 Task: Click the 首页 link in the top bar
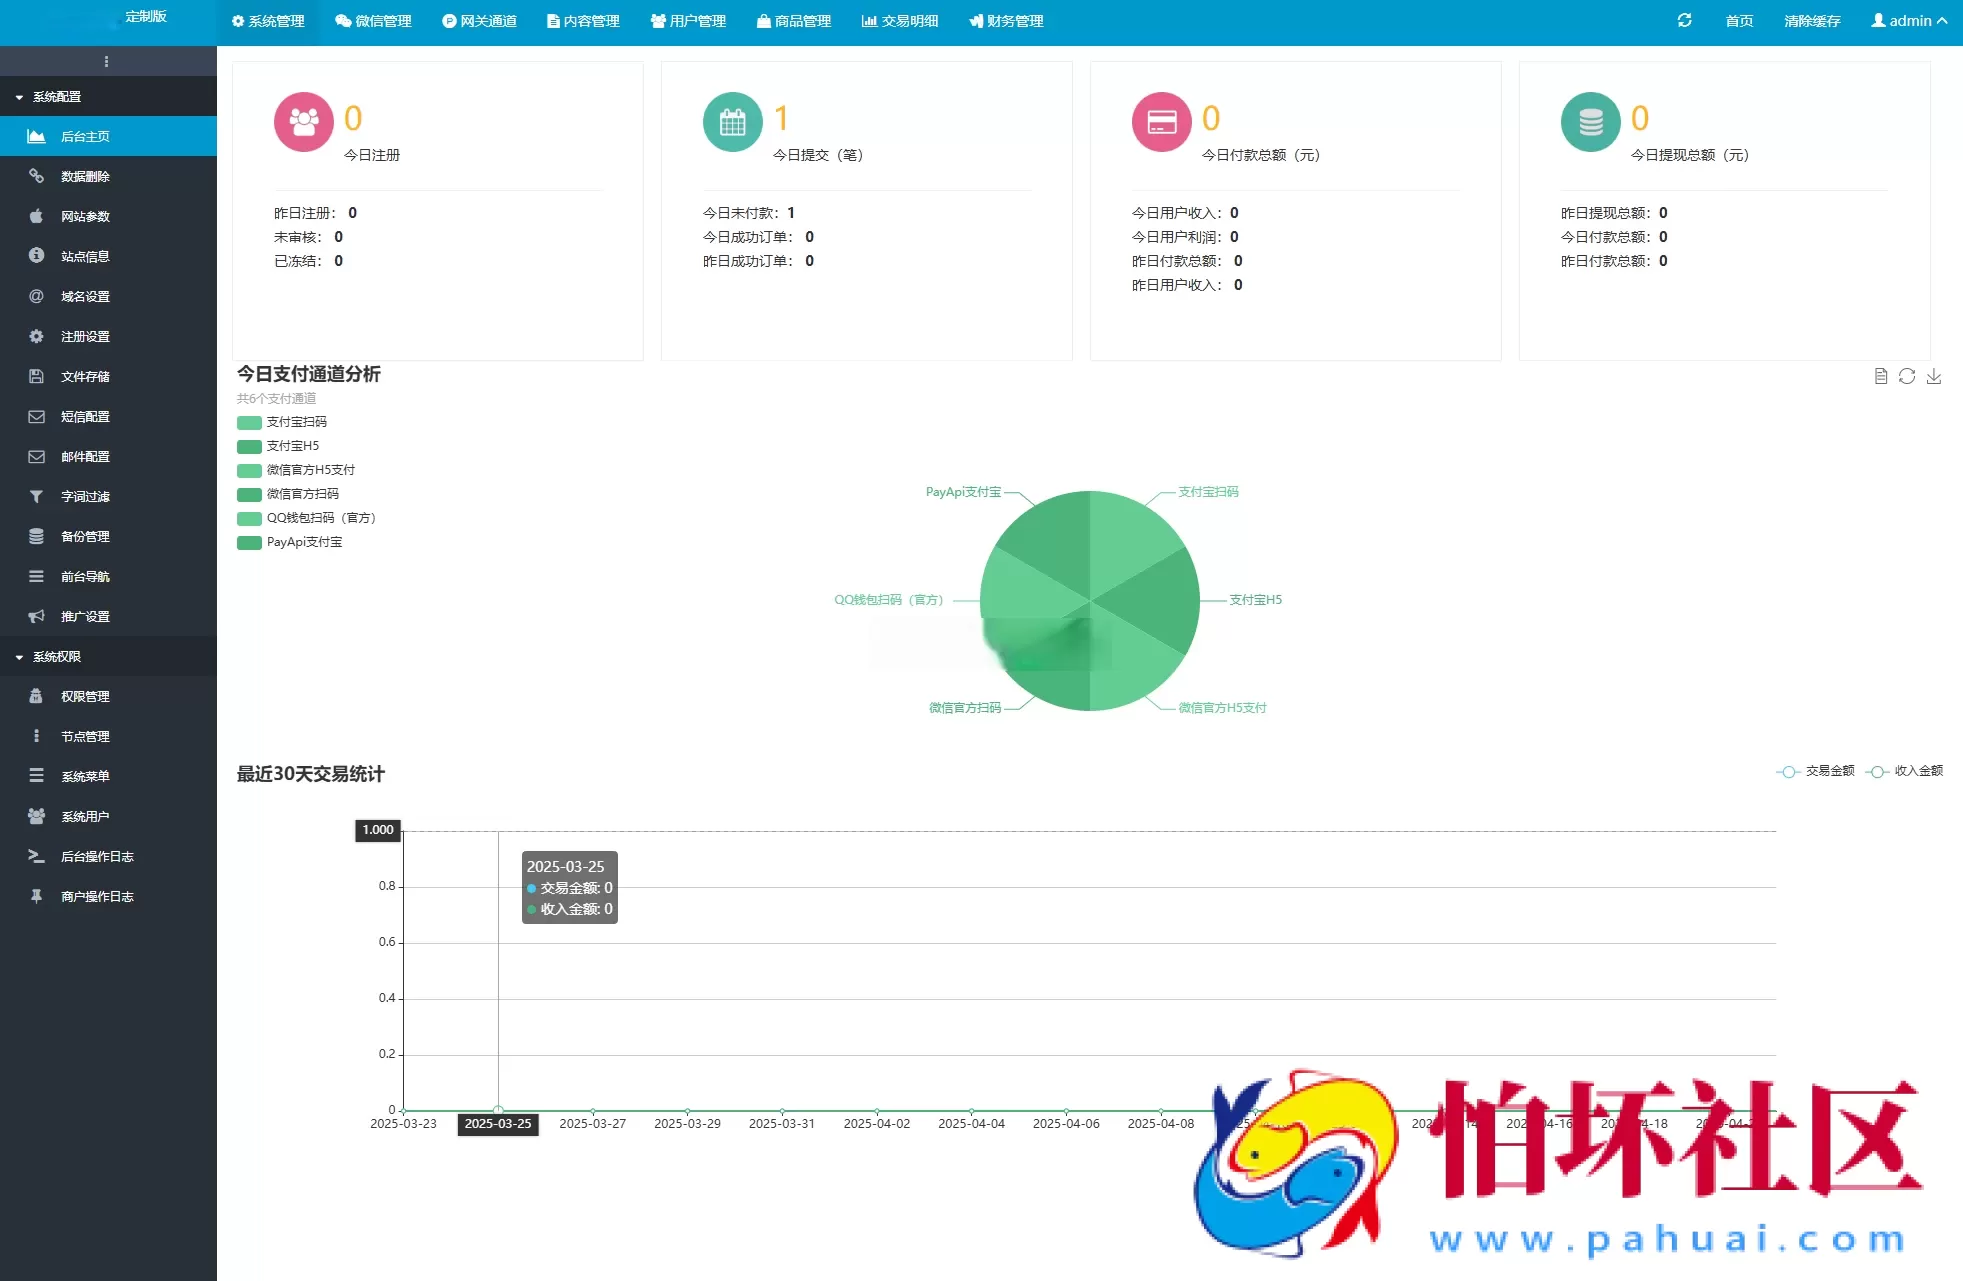click(x=1739, y=20)
